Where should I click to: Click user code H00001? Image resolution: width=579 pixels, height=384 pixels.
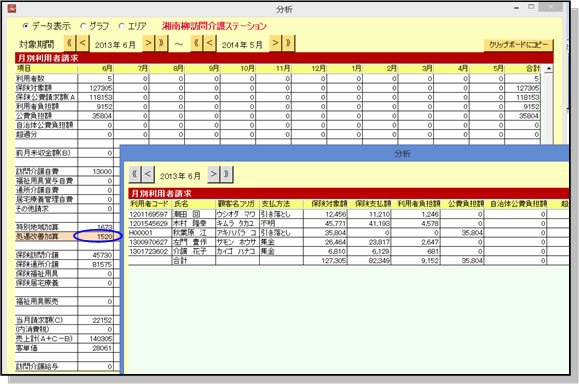point(150,233)
